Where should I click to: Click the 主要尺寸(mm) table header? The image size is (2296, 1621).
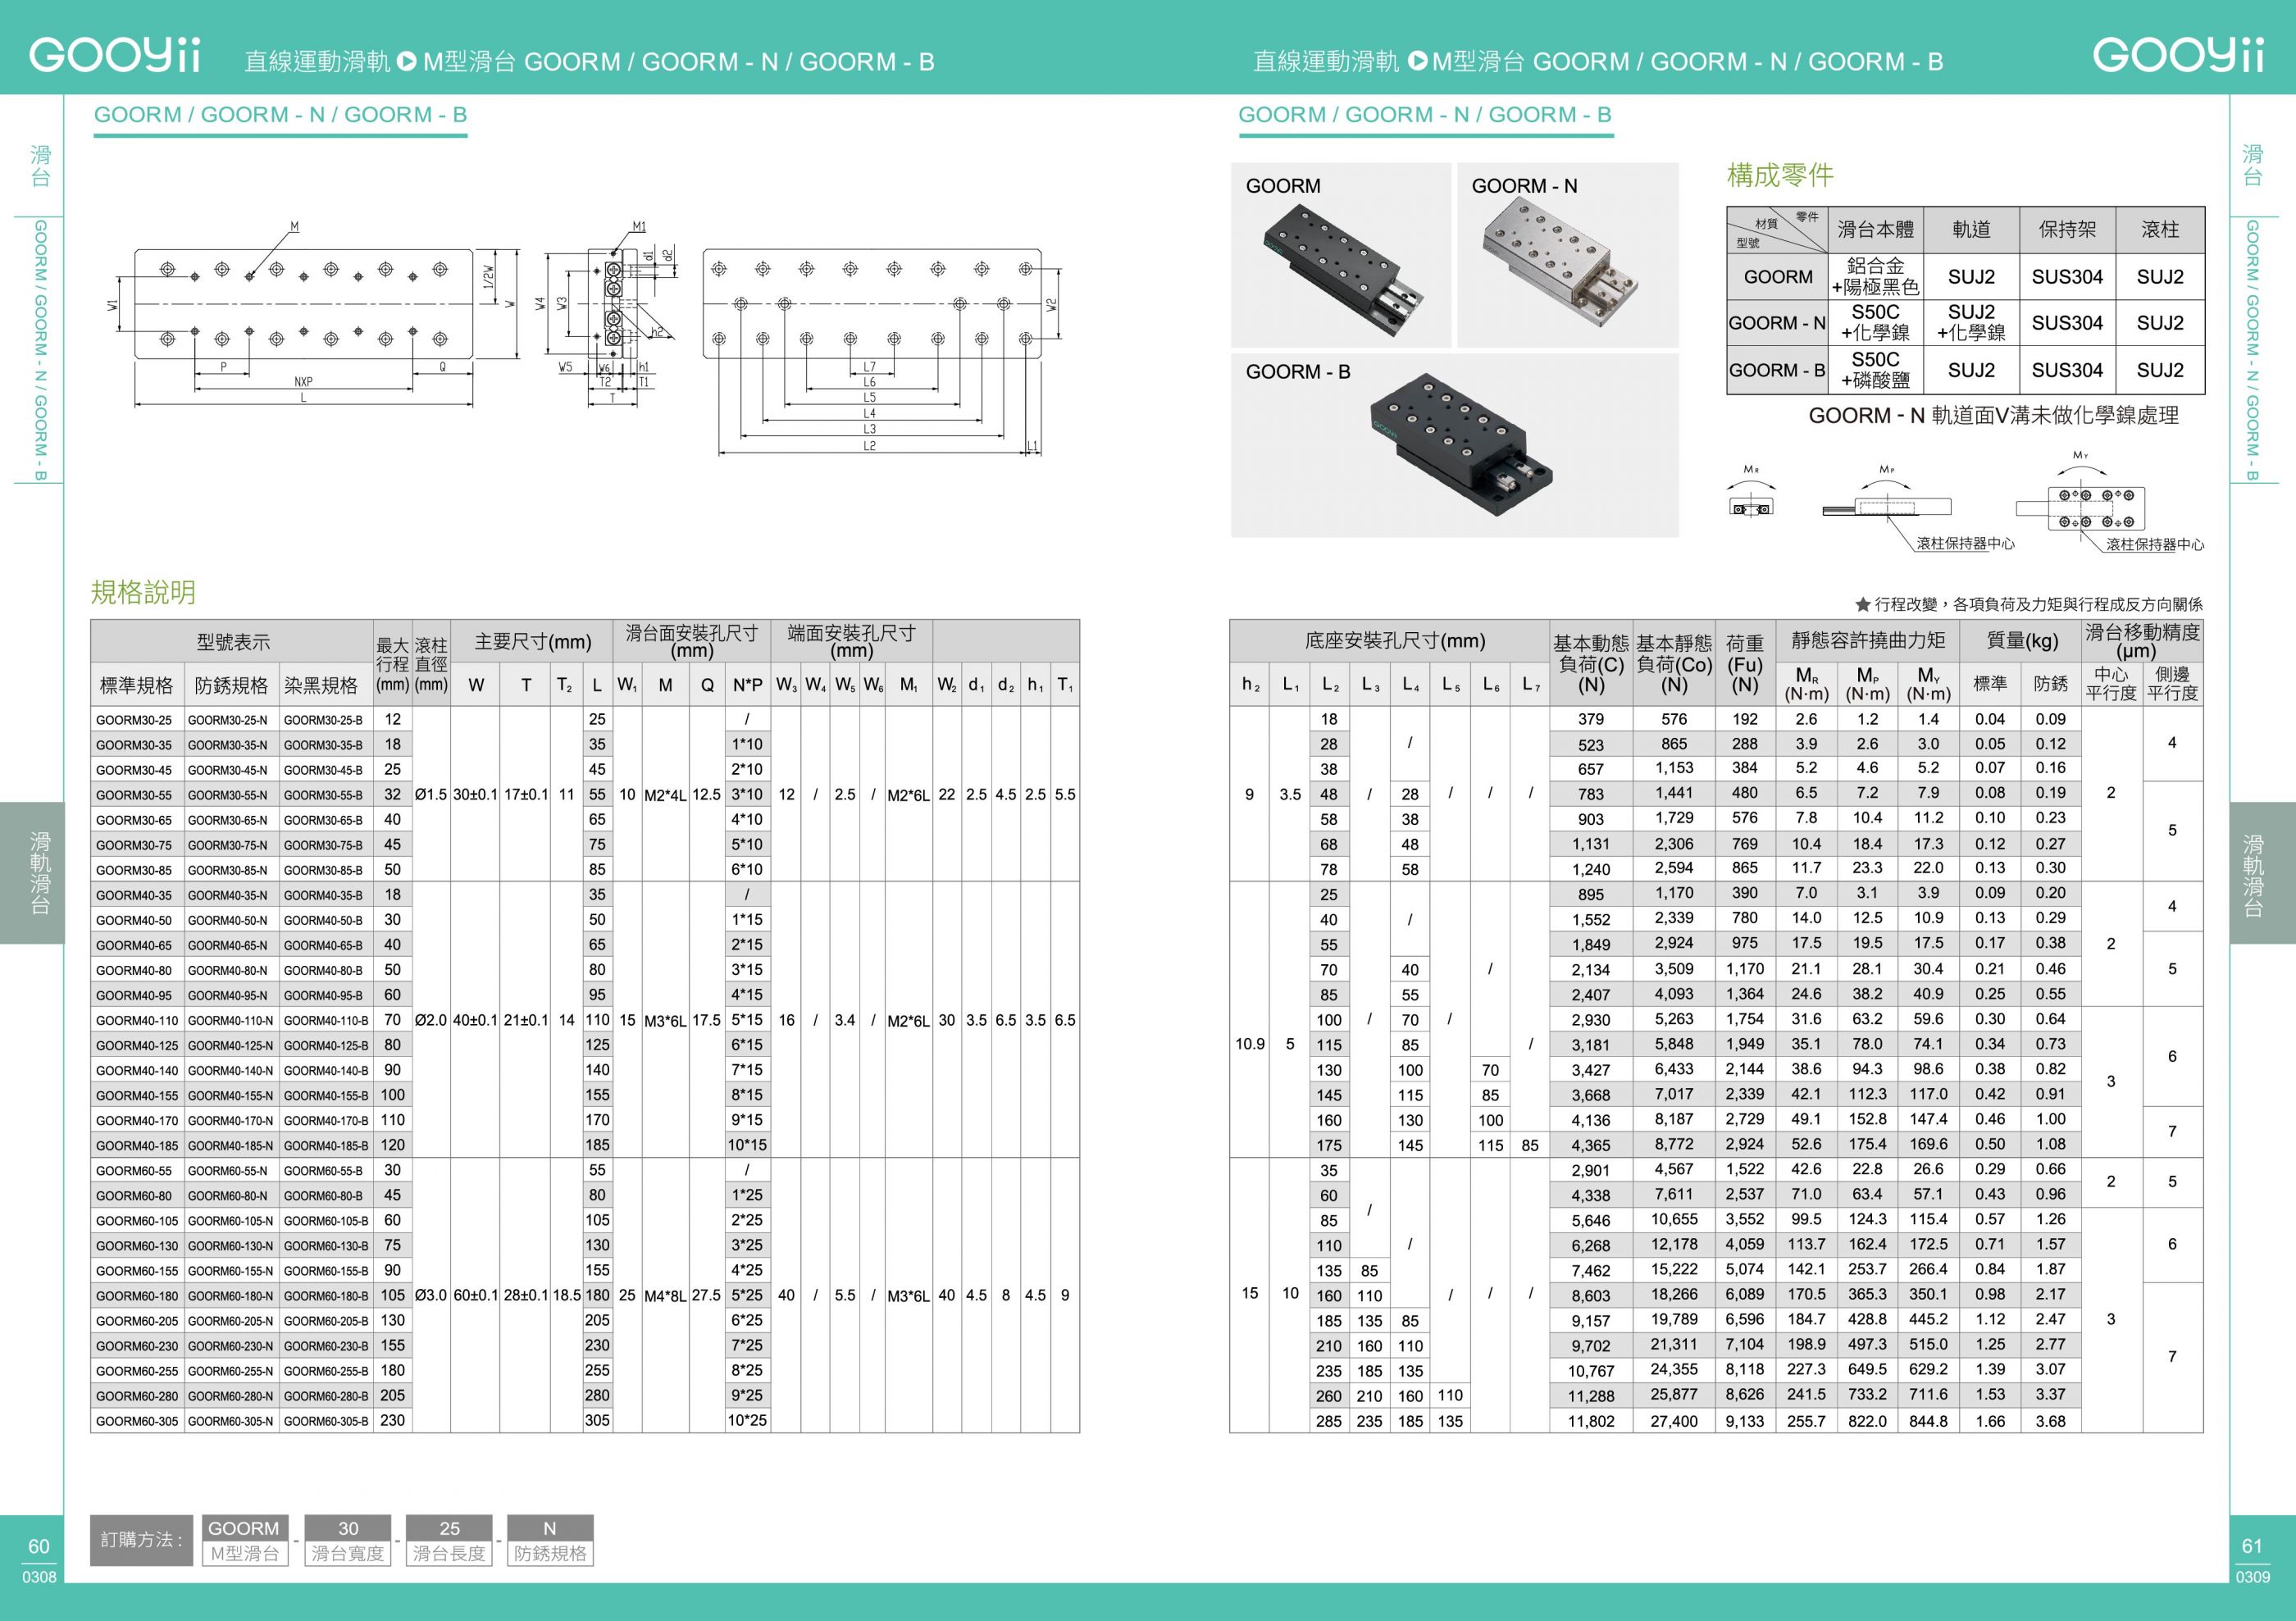point(532,642)
